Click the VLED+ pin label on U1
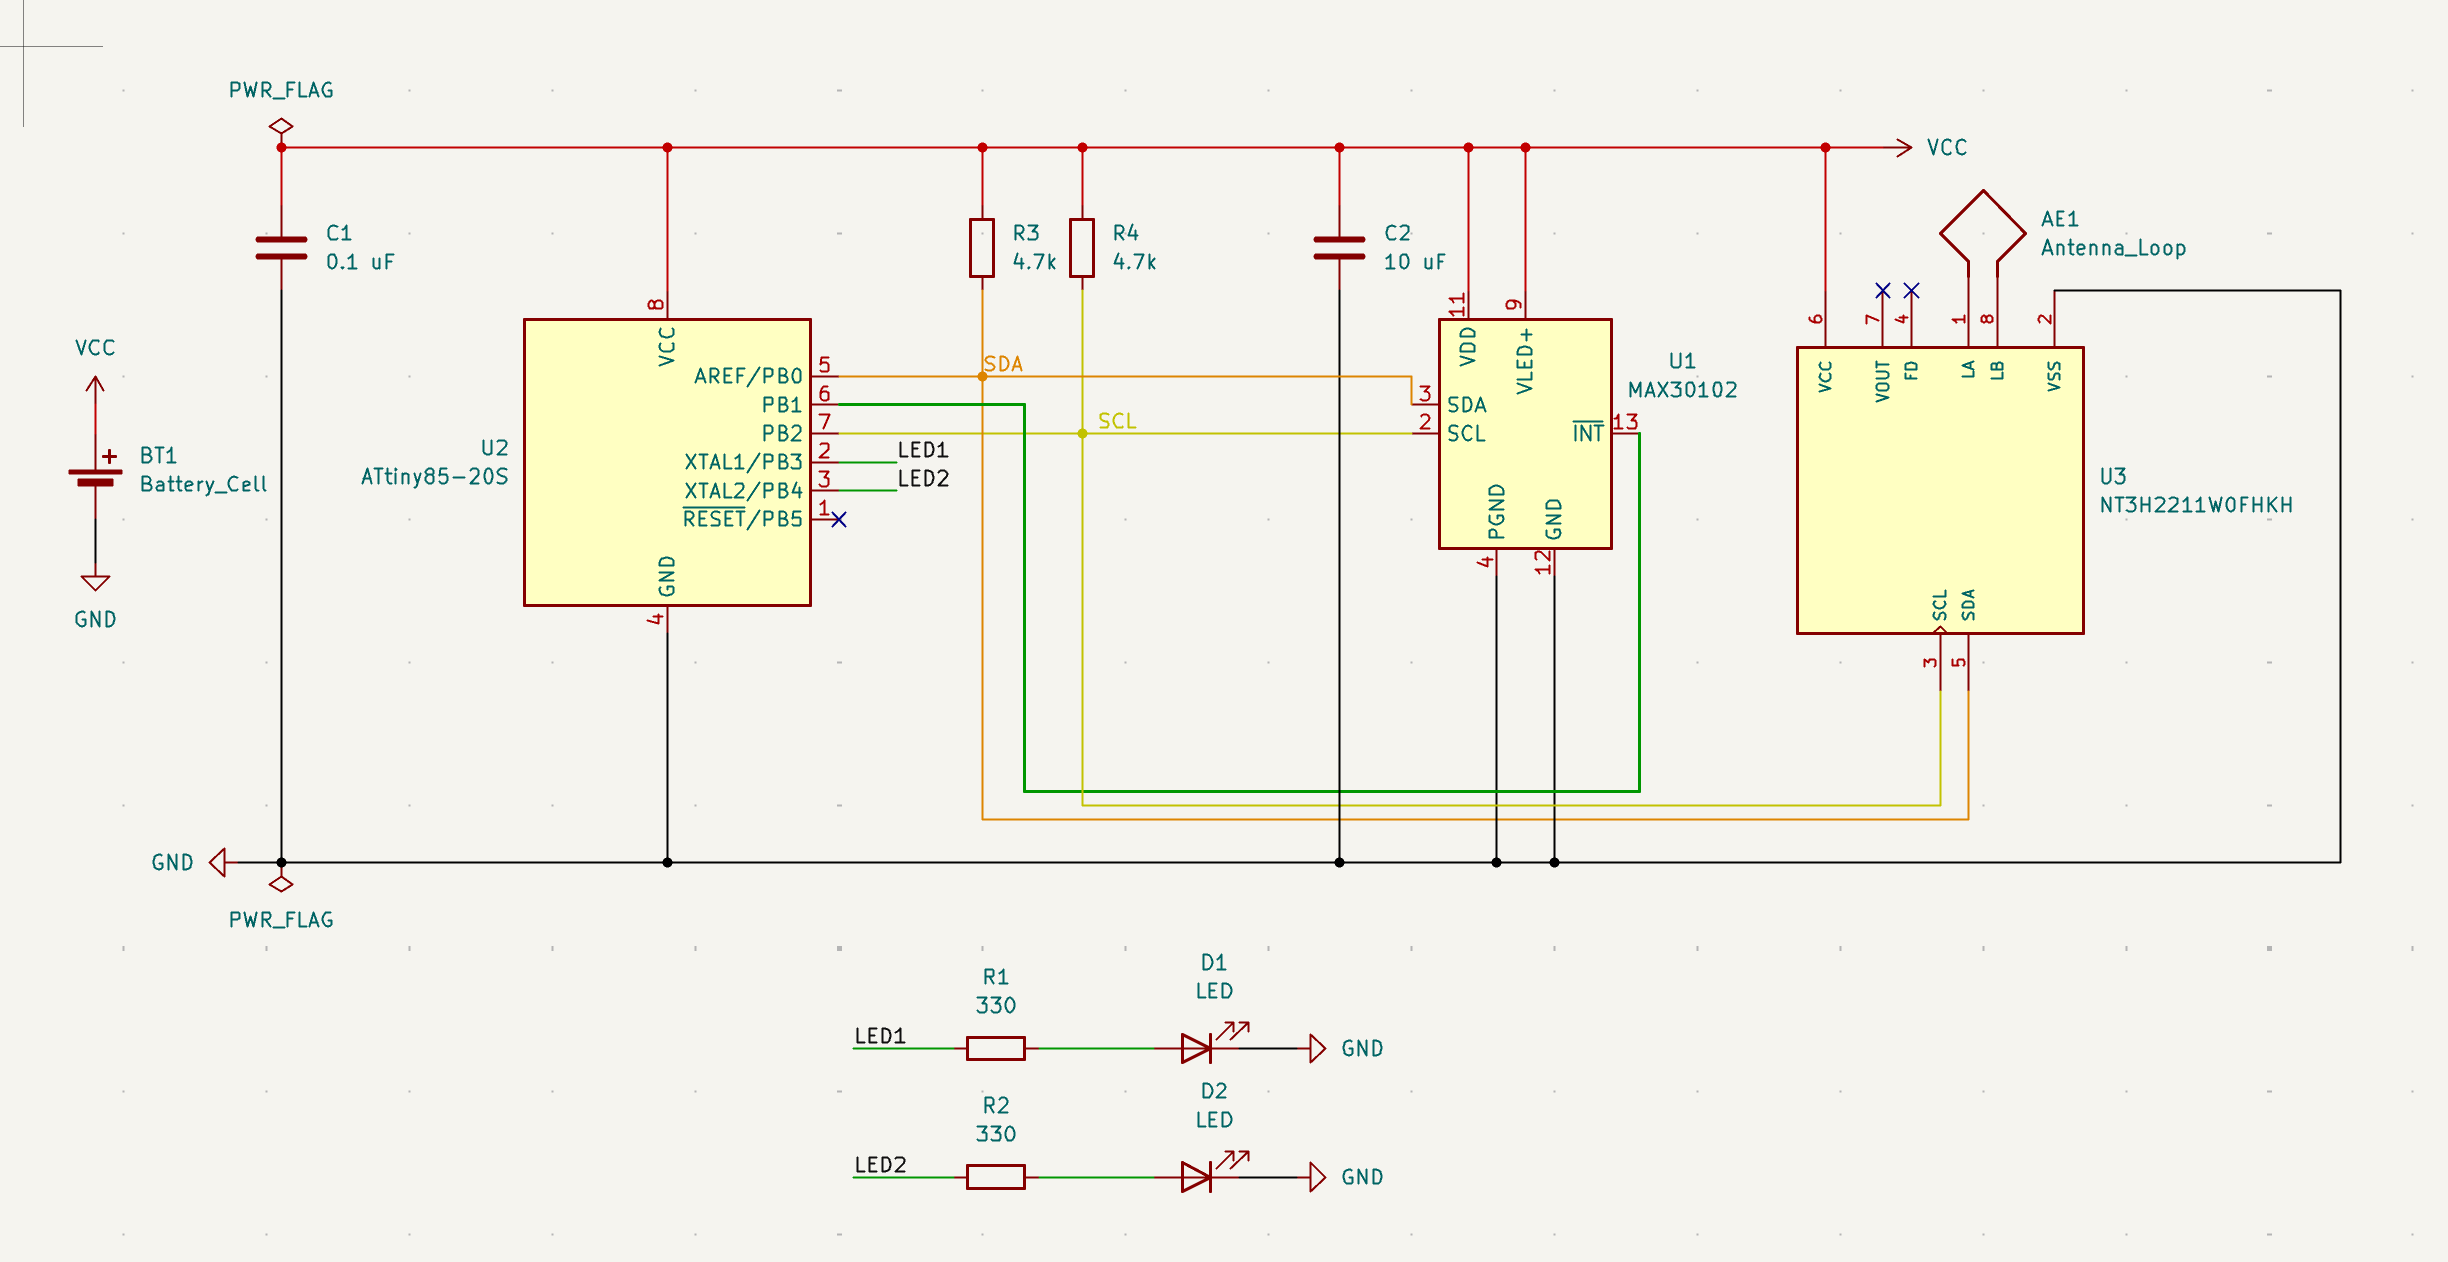 1524,361
